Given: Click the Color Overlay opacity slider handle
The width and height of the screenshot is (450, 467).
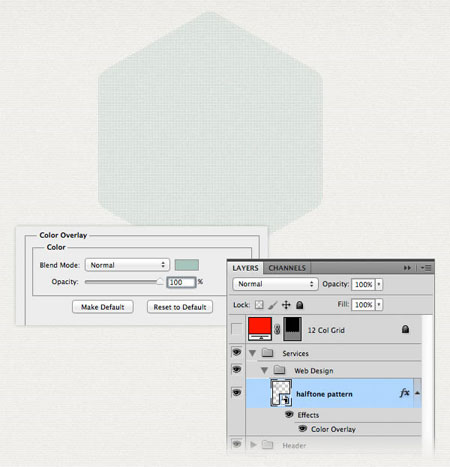Looking at the screenshot, I should (x=160, y=282).
